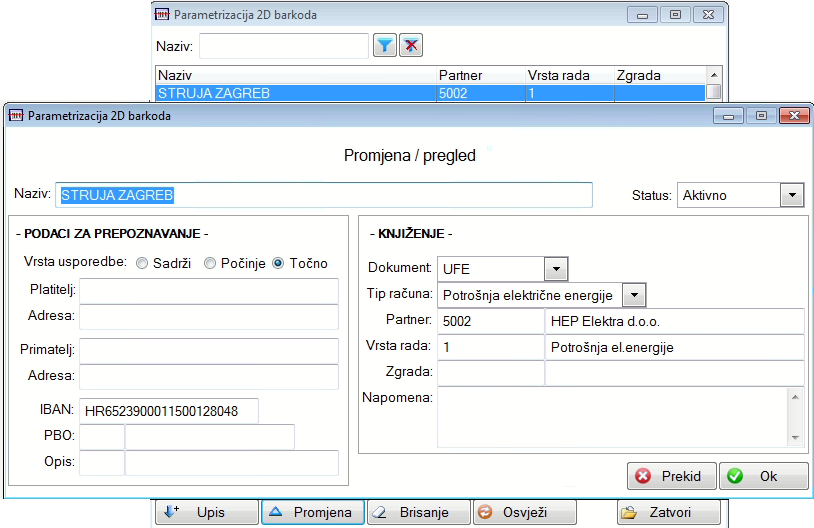Image resolution: width=814 pixels, height=528 pixels.
Task: Click the Upis button in back window
Action: point(207,512)
